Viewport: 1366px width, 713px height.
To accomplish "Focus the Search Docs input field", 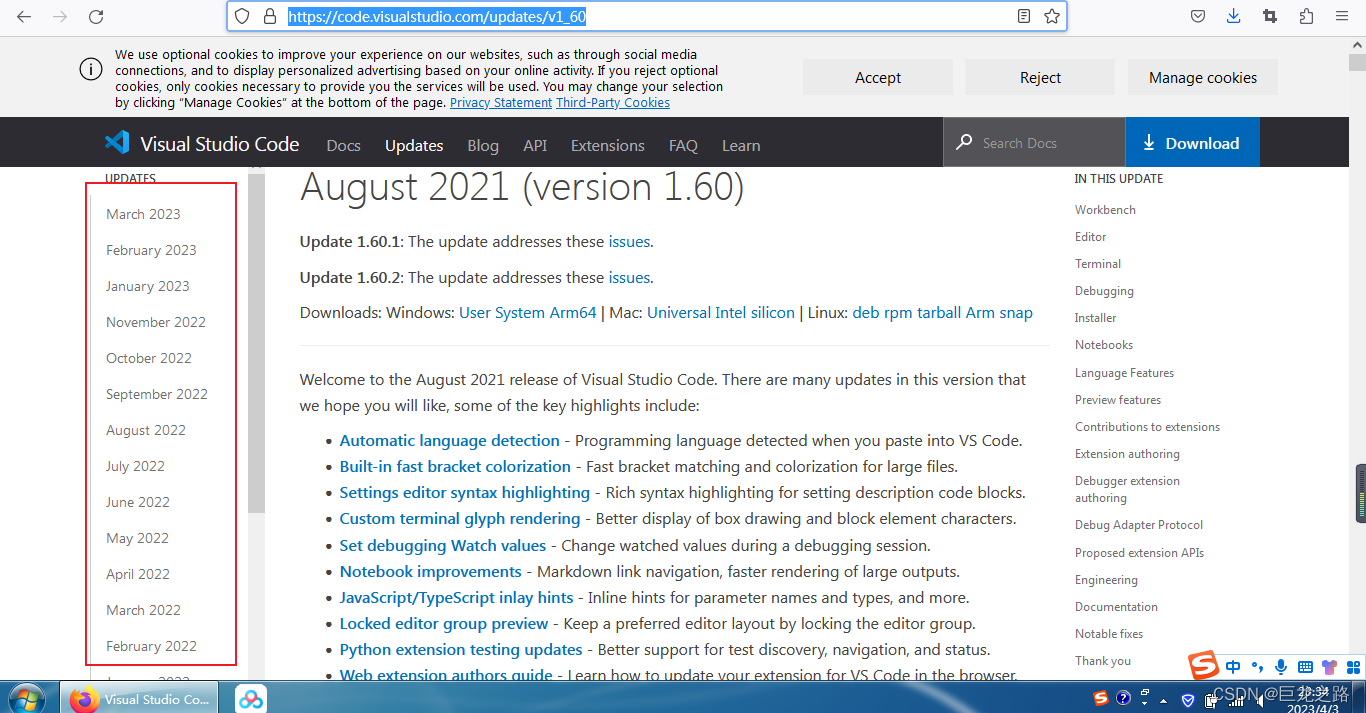I will (x=1034, y=143).
